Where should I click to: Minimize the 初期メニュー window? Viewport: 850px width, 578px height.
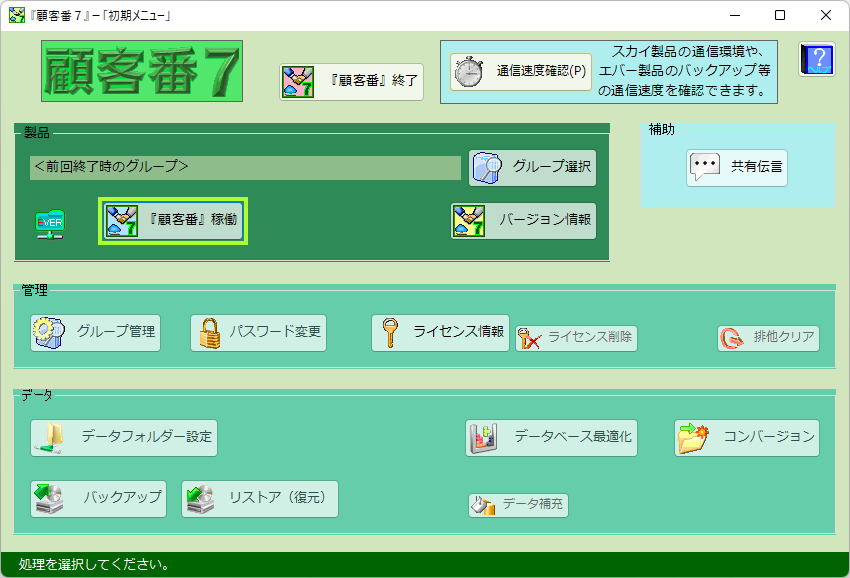(735, 15)
